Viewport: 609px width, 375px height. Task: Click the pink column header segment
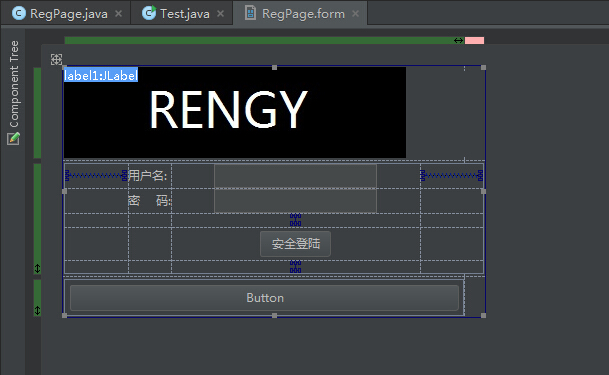(x=474, y=40)
